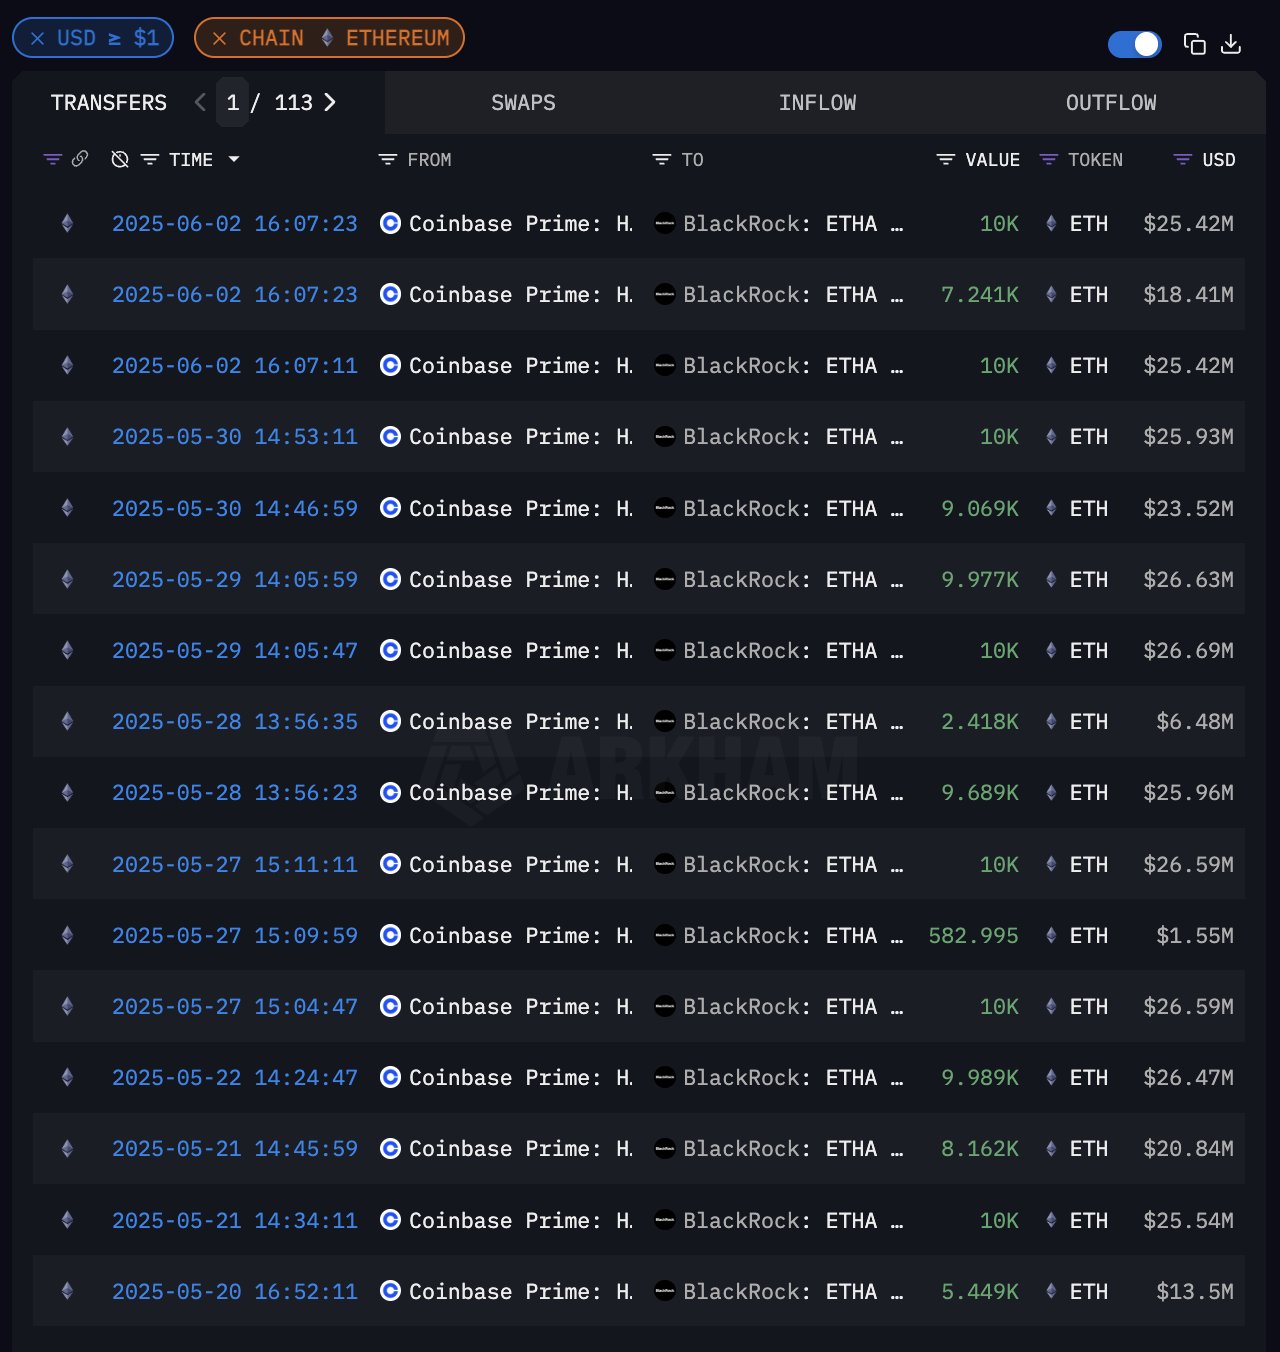This screenshot has width=1280, height=1352.
Task: Open transaction dated 2025-05-29 14:05:59
Action: [x=235, y=580]
